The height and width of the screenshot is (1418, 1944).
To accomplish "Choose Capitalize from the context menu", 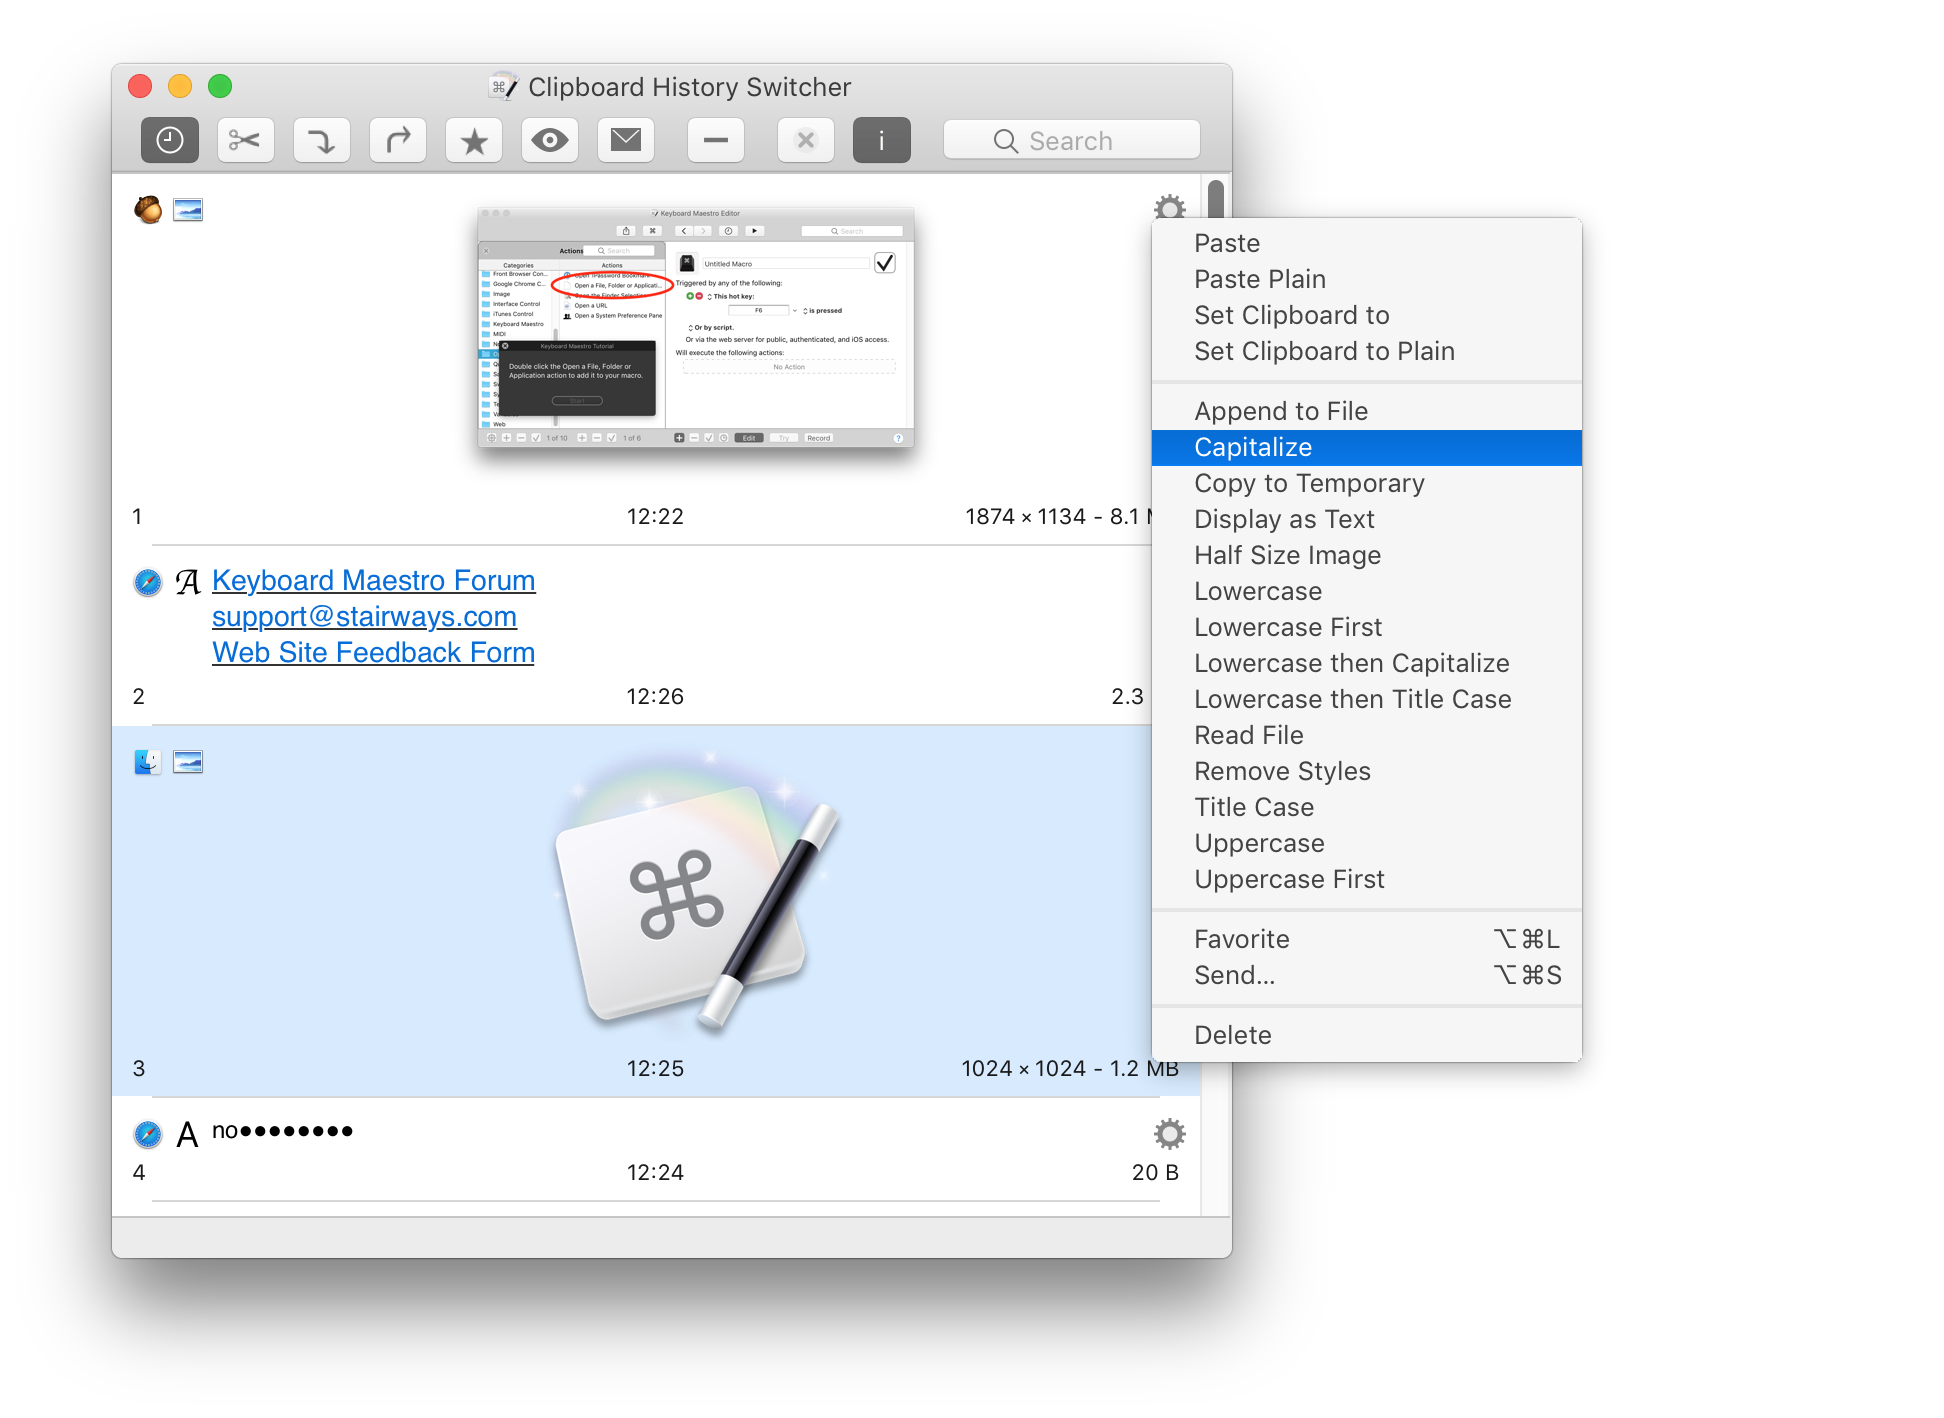I will [1253, 447].
